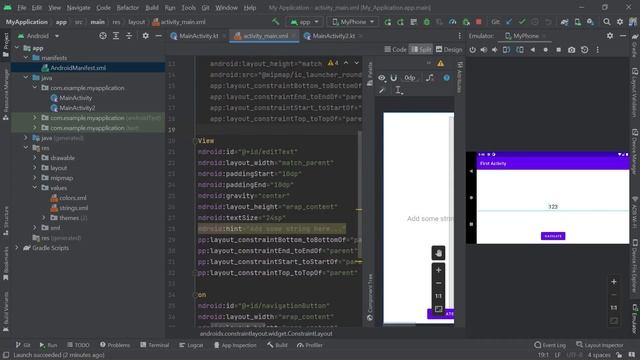This screenshot has width=640, height=360.
Task: Open strings.xml in project tree
Action: [x=73, y=208]
